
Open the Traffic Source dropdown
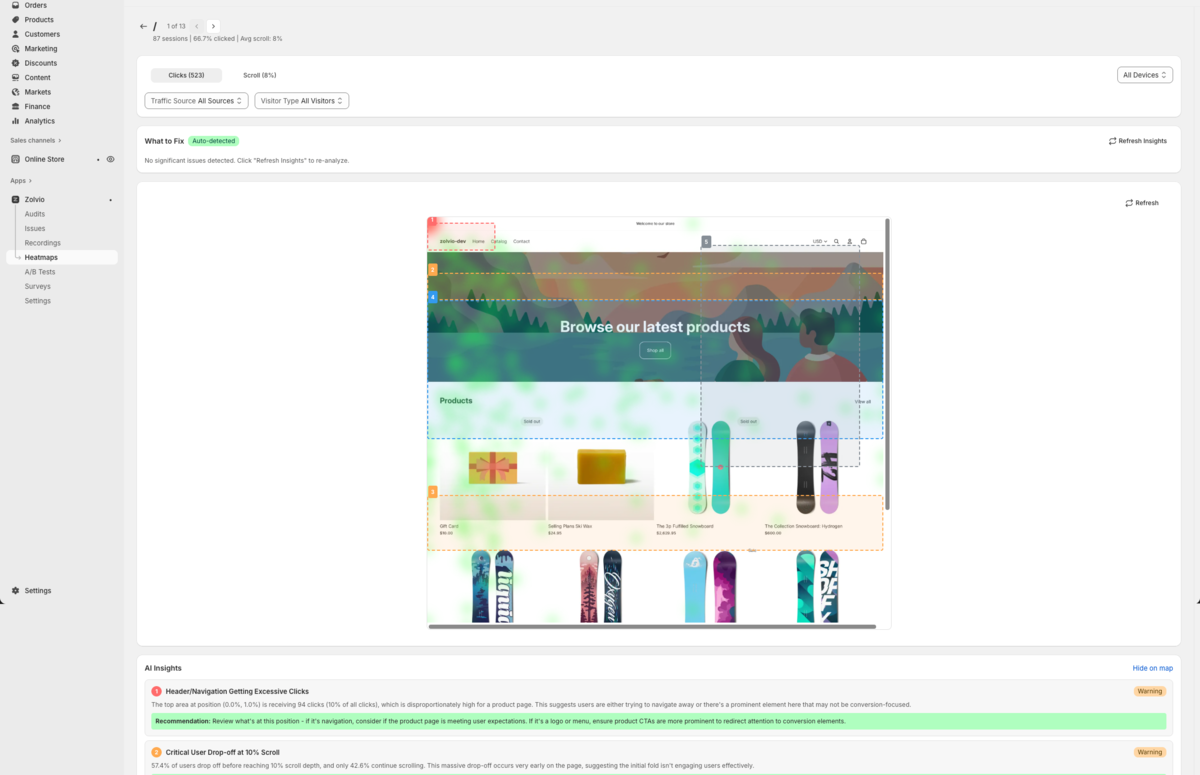196,100
